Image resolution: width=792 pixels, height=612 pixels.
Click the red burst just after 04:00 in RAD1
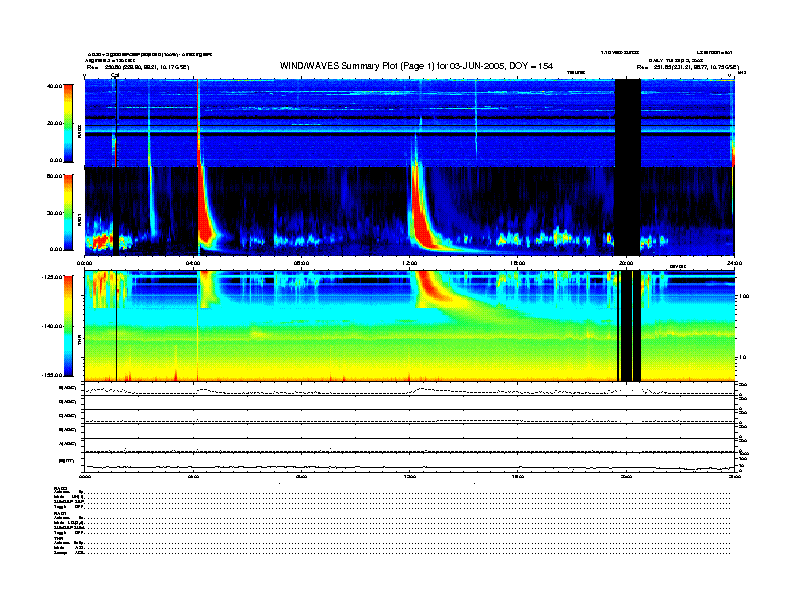click(205, 207)
